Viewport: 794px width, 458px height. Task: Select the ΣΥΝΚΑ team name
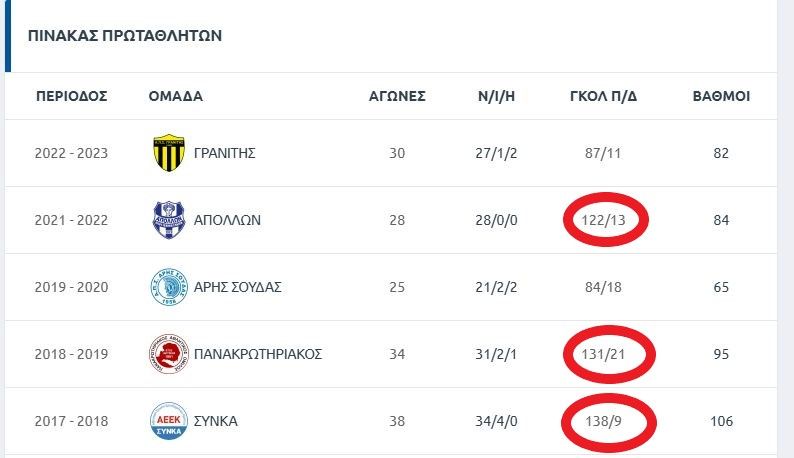click(x=216, y=421)
